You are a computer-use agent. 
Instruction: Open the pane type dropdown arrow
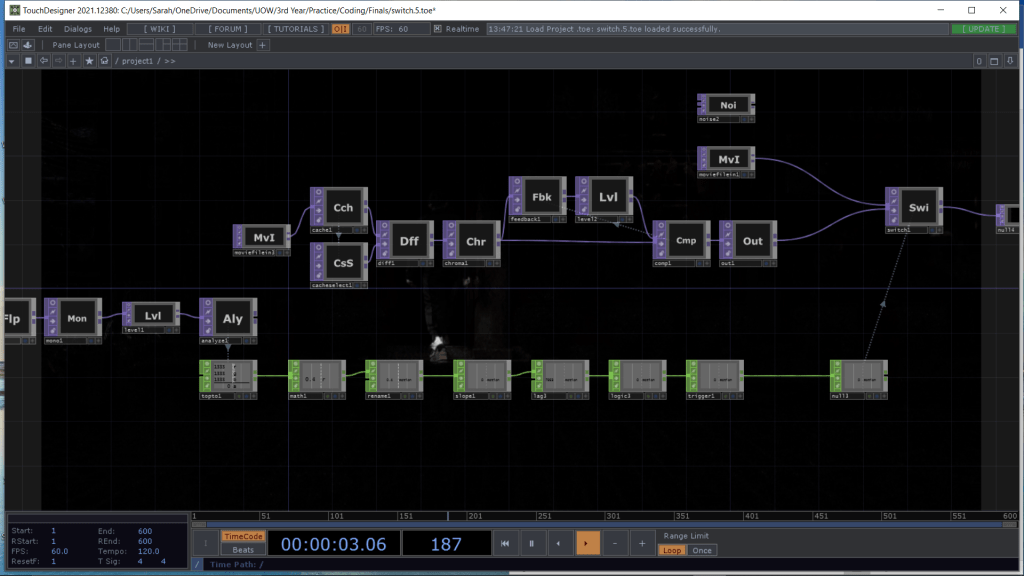pyautogui.click(x=13, y=61)
